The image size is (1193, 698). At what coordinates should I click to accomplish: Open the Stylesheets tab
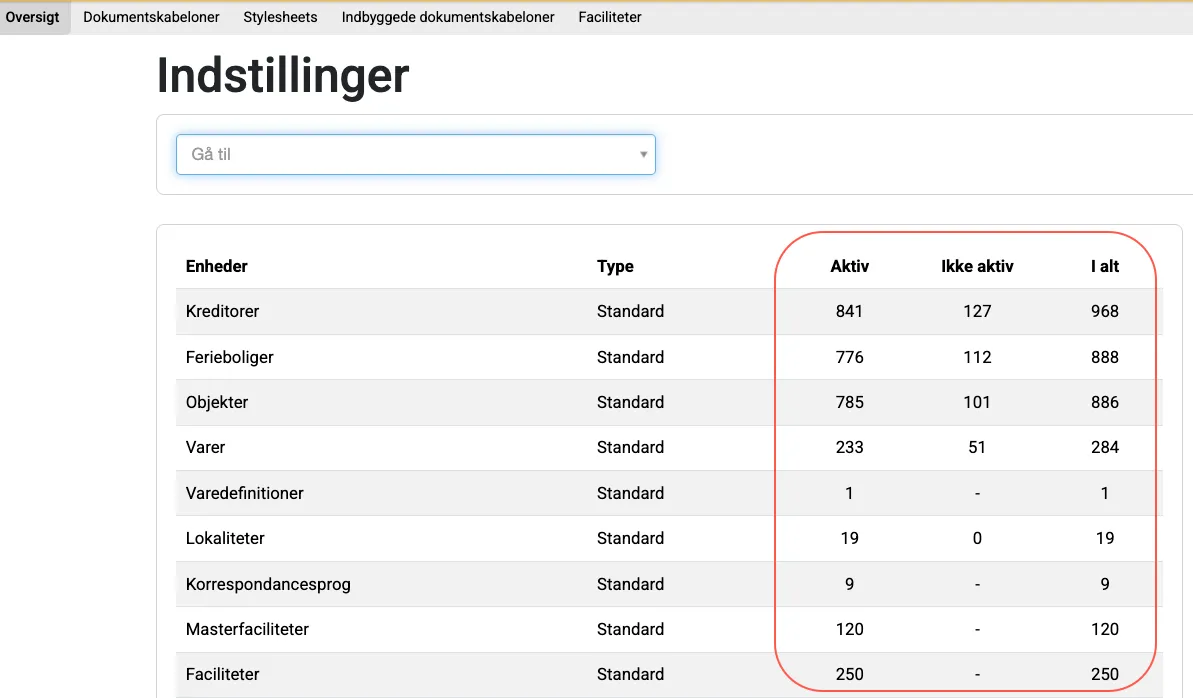tap(280, 17)
